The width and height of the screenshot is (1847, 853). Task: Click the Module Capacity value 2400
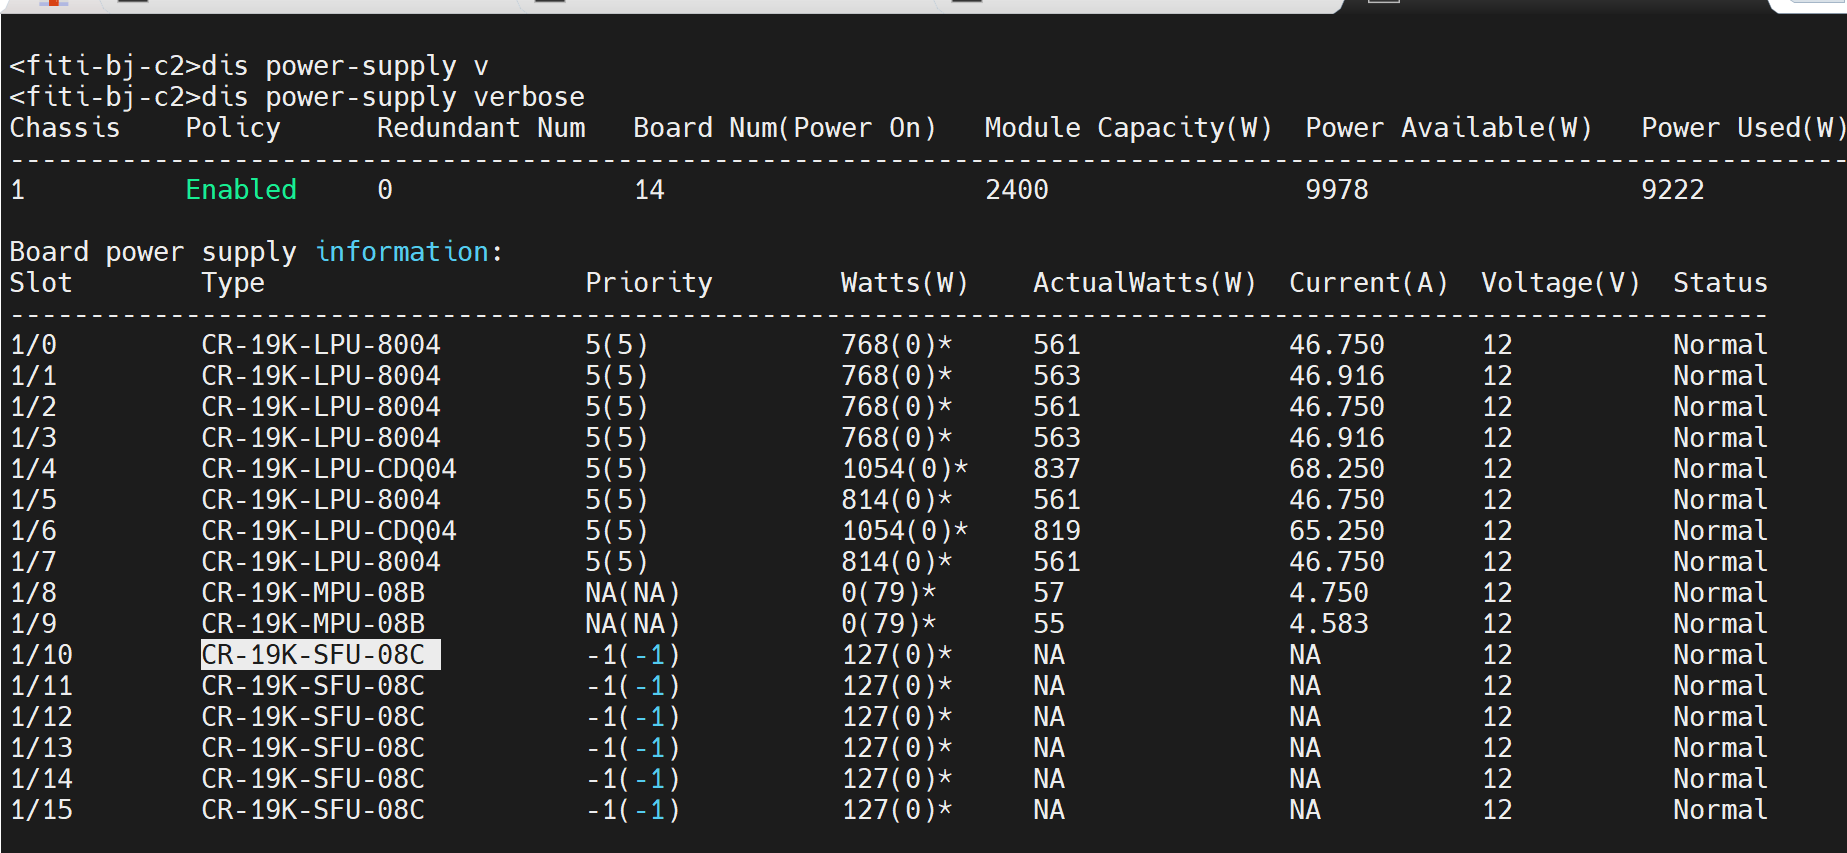[1016, 190]
